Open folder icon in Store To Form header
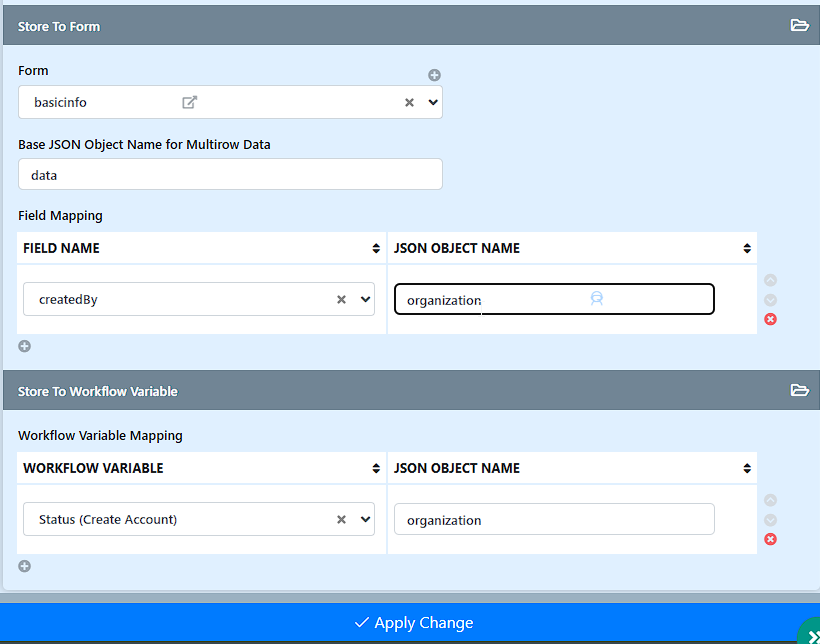 click(799, 25)
